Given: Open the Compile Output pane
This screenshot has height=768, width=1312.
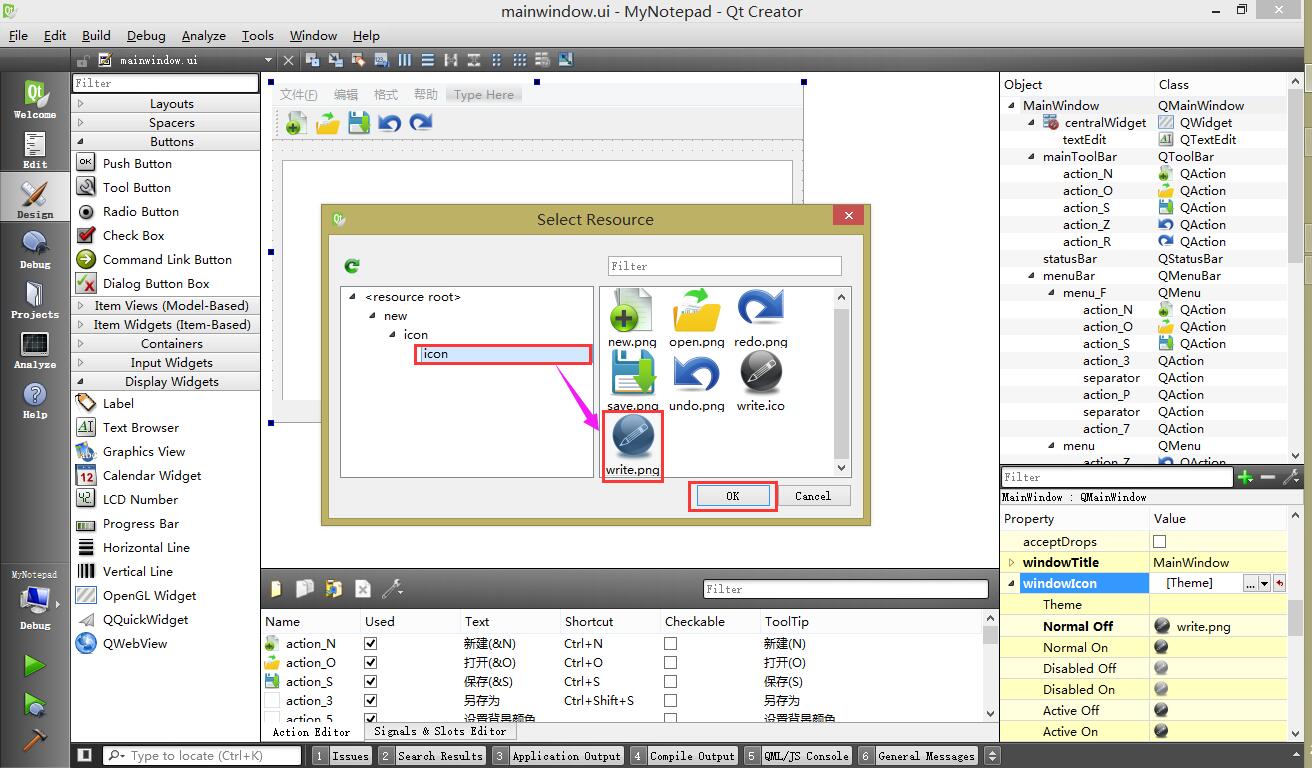Looking at the screenshot, I should 685,756.
